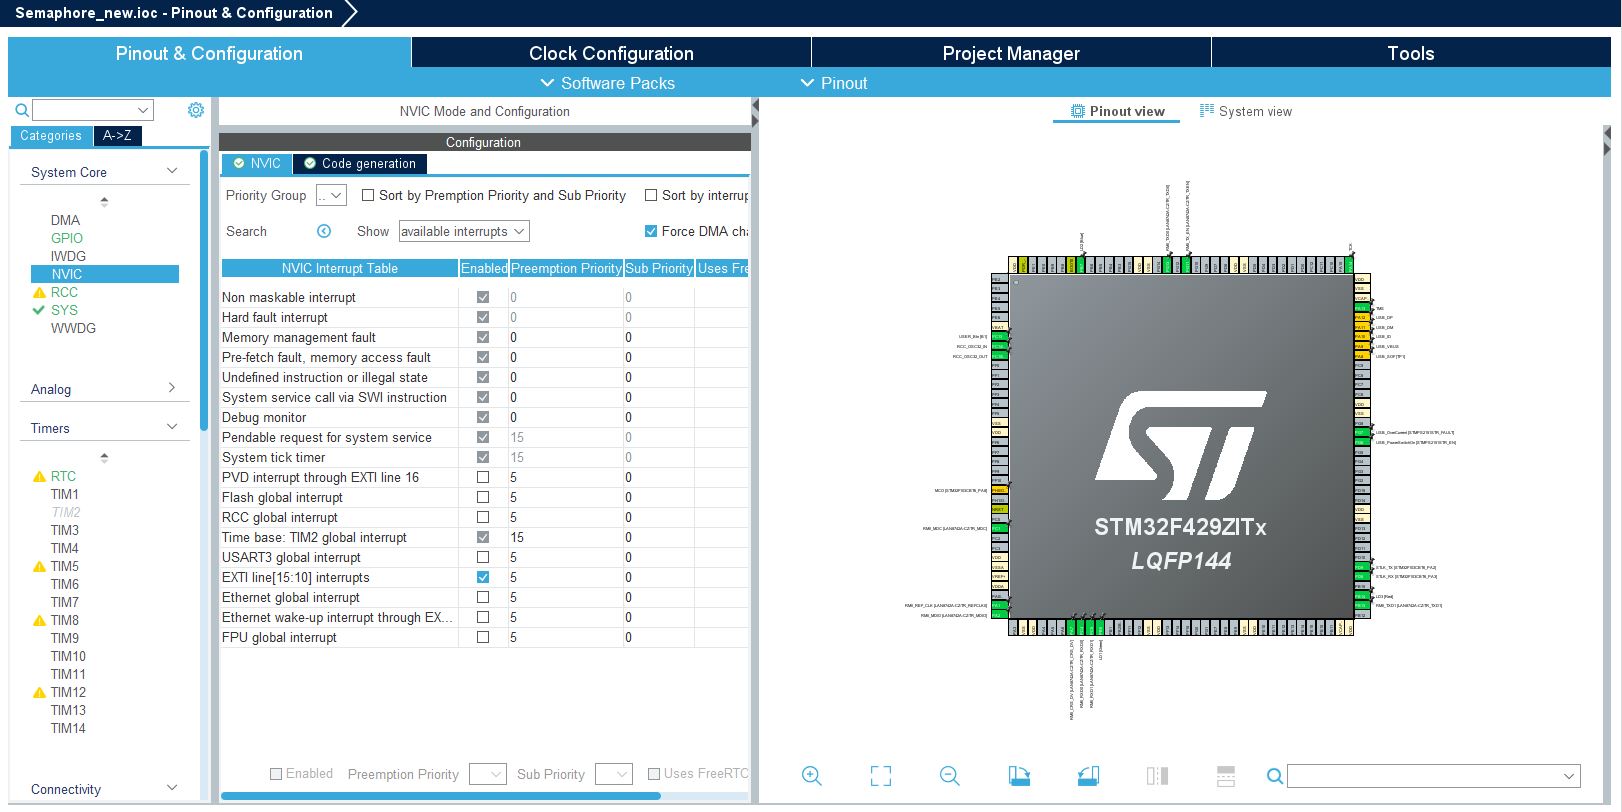Switch to System view
Image resolution: width=1622 pixels, height=812 pixels.
[x=1246, y=111]
